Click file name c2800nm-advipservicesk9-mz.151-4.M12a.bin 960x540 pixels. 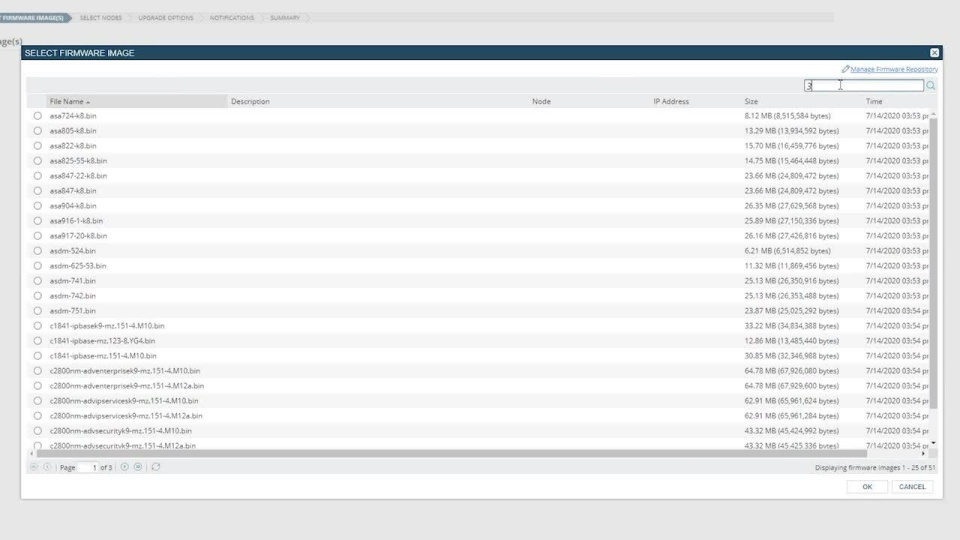coord(126,416)
